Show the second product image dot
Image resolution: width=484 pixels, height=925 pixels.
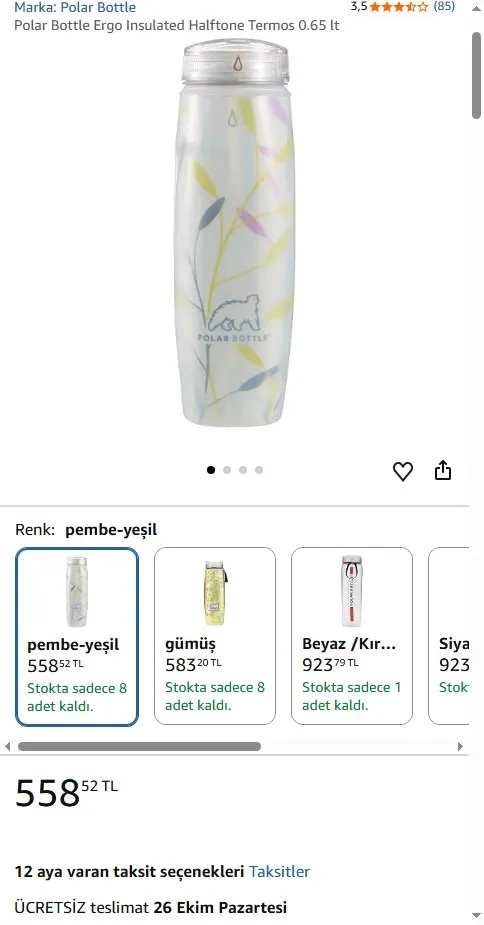click(227, 470)
